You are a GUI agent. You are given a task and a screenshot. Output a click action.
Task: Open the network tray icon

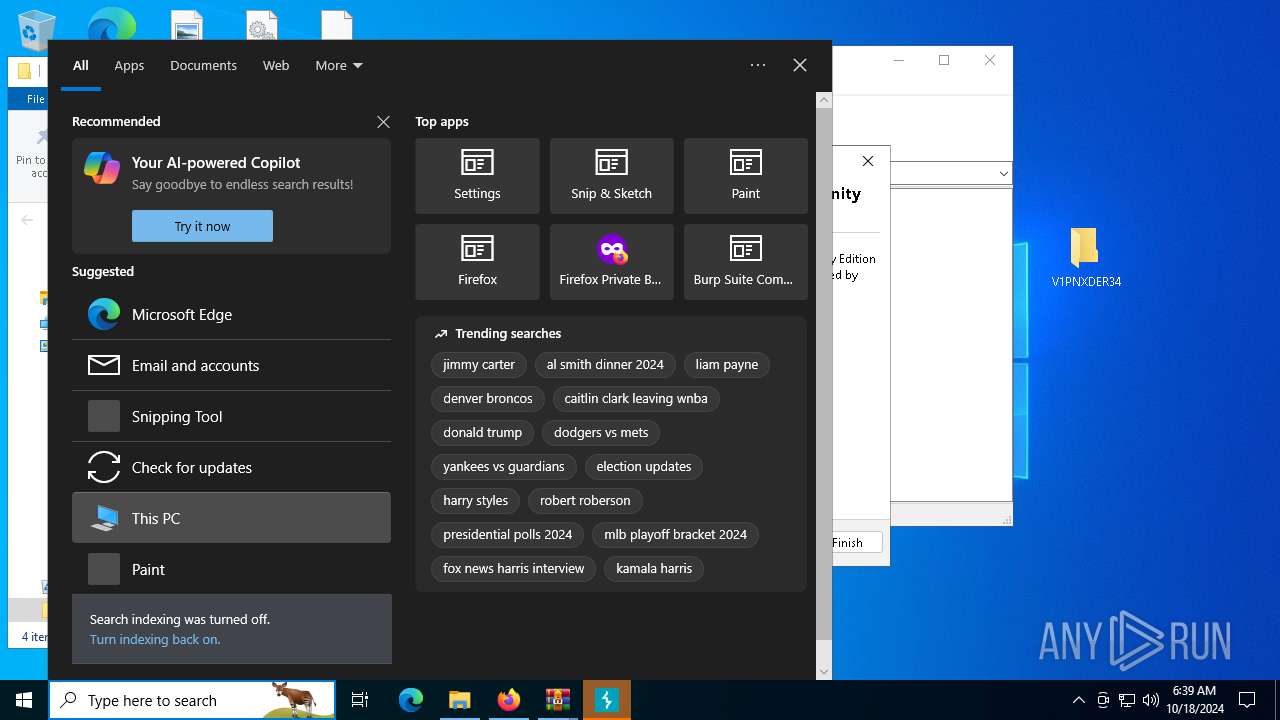coord(1127,700)
